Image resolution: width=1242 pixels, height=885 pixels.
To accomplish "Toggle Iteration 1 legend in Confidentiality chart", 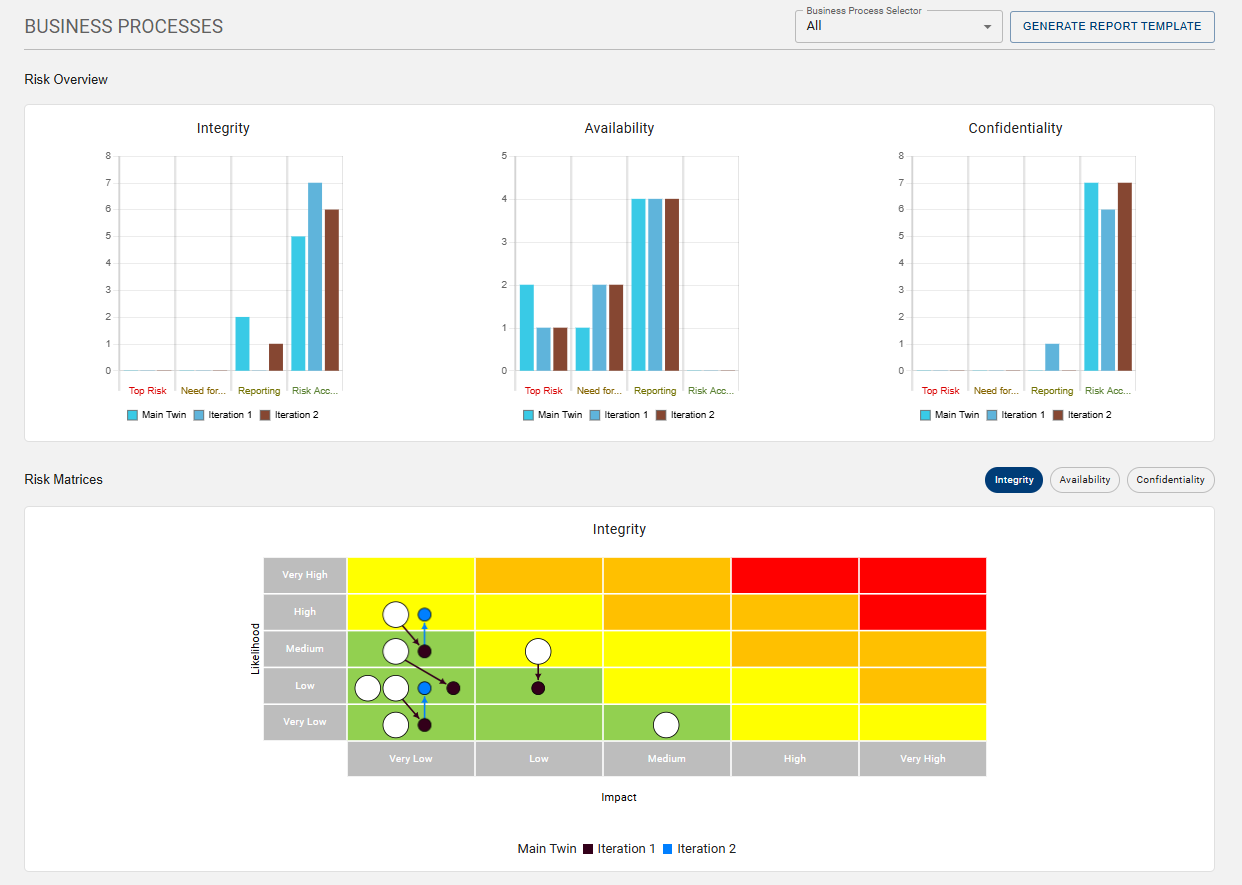I will pyautogui.click(x=1016, y=415).
